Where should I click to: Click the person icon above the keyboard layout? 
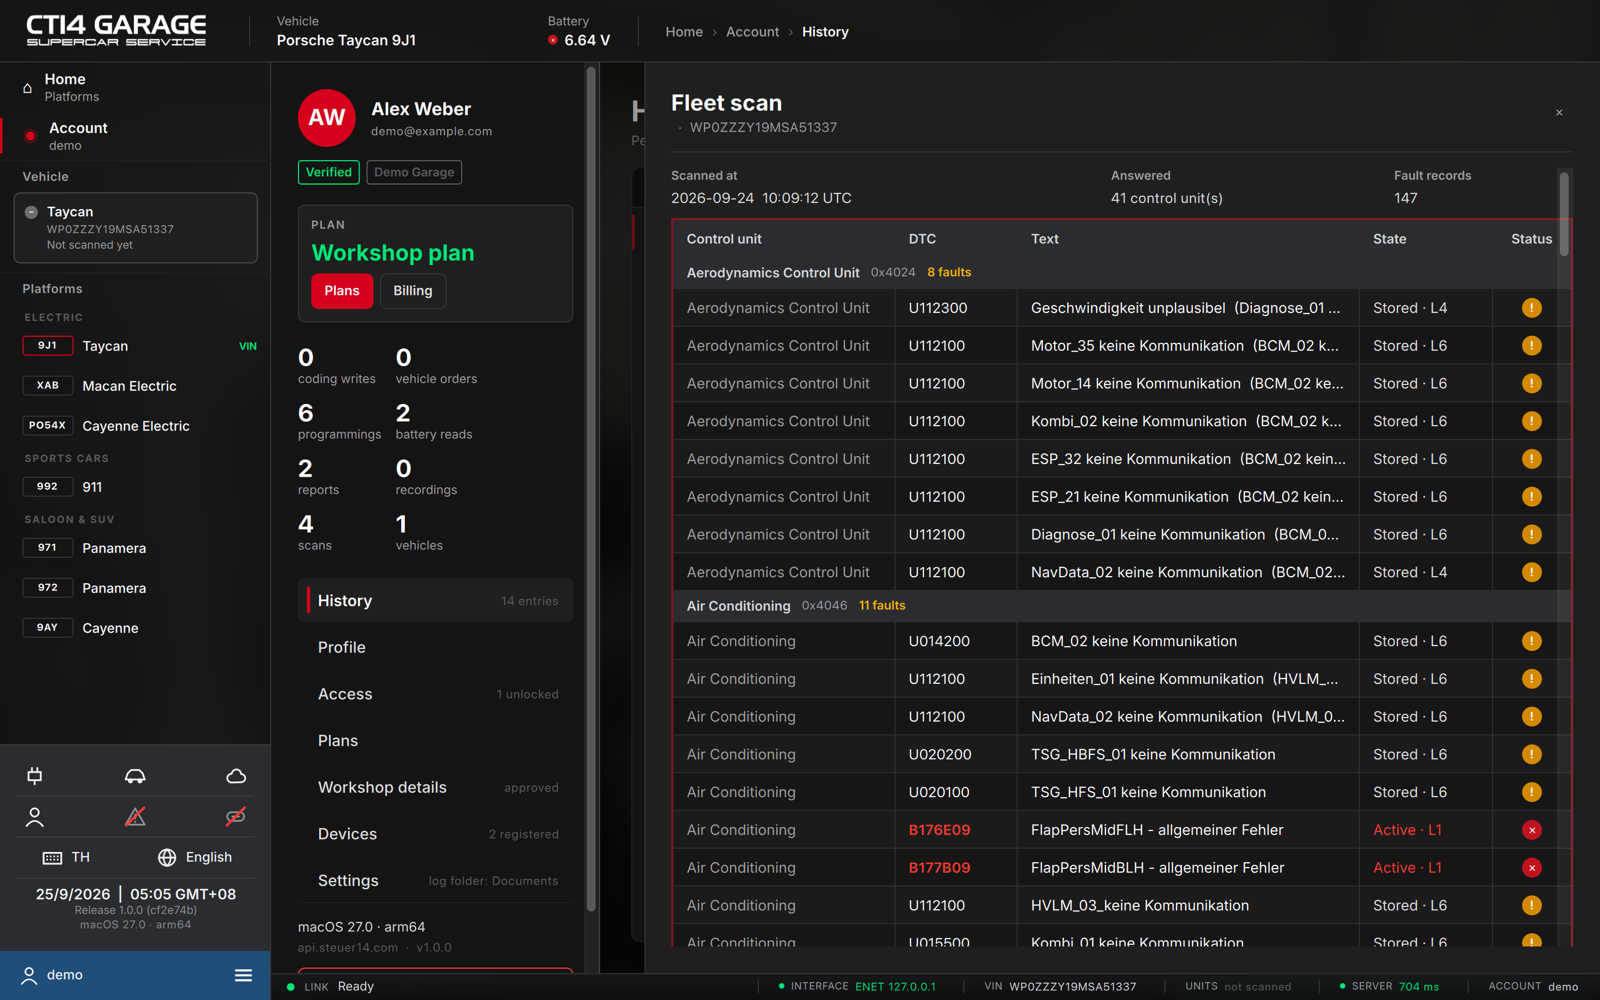click(35, 817)
